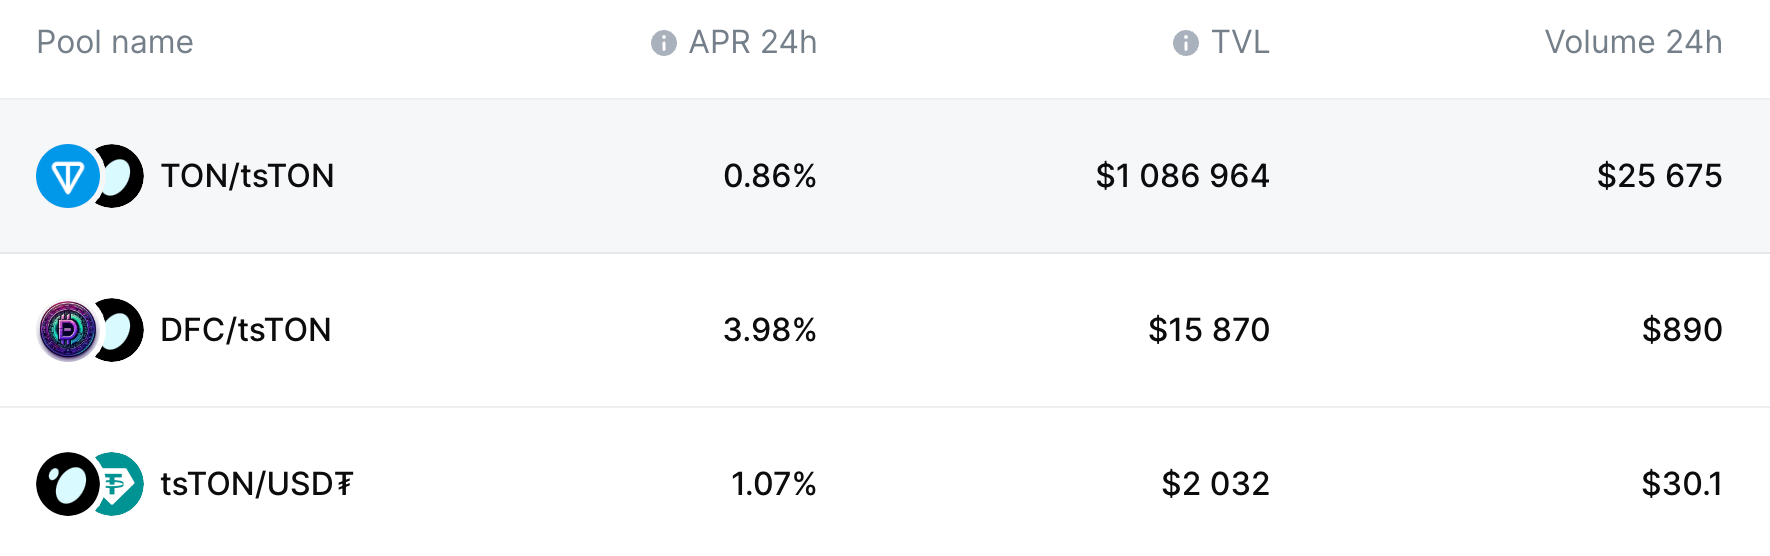
Task: Click tsTON icon in the DFC/tsTON row
Action: pos(120,330)
